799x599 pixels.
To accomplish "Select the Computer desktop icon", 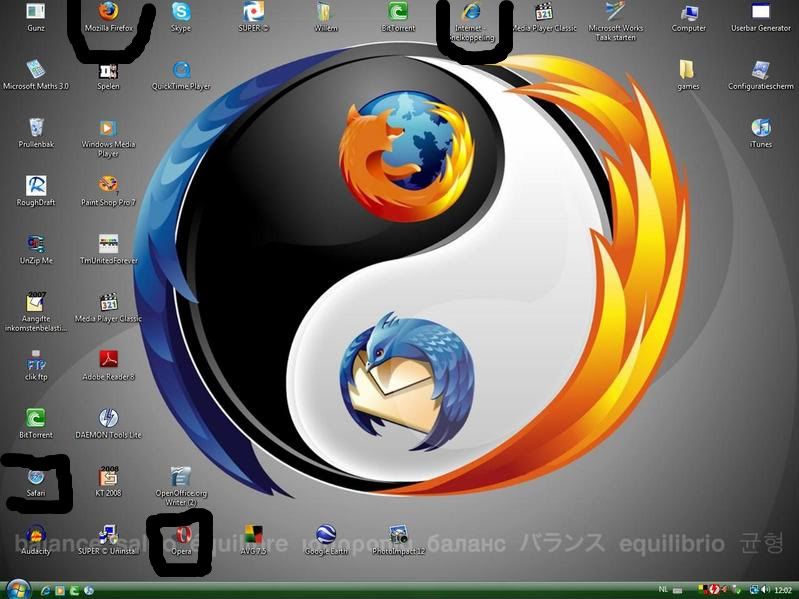I will pos(688,17).
